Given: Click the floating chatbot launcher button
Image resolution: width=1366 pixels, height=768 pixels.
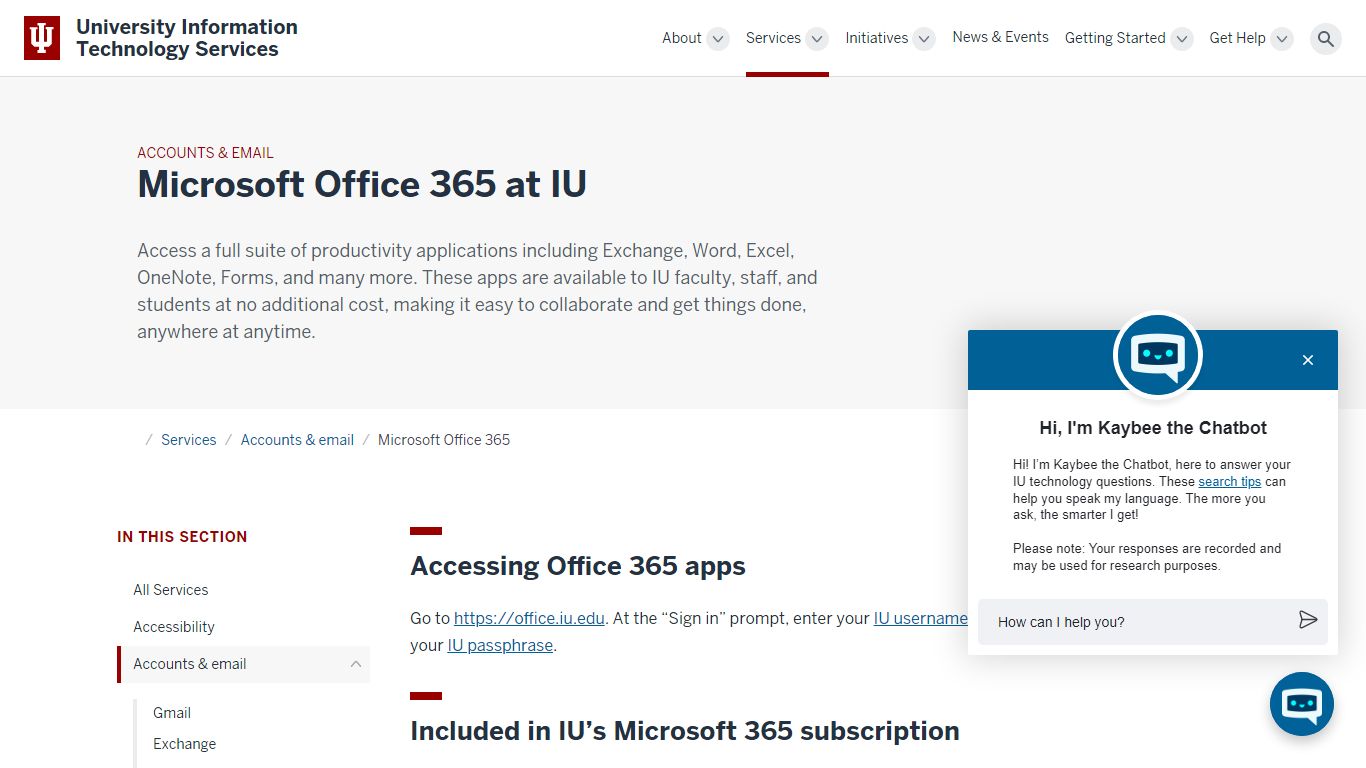Looking at the screenshot, I should click(1302, 704).
